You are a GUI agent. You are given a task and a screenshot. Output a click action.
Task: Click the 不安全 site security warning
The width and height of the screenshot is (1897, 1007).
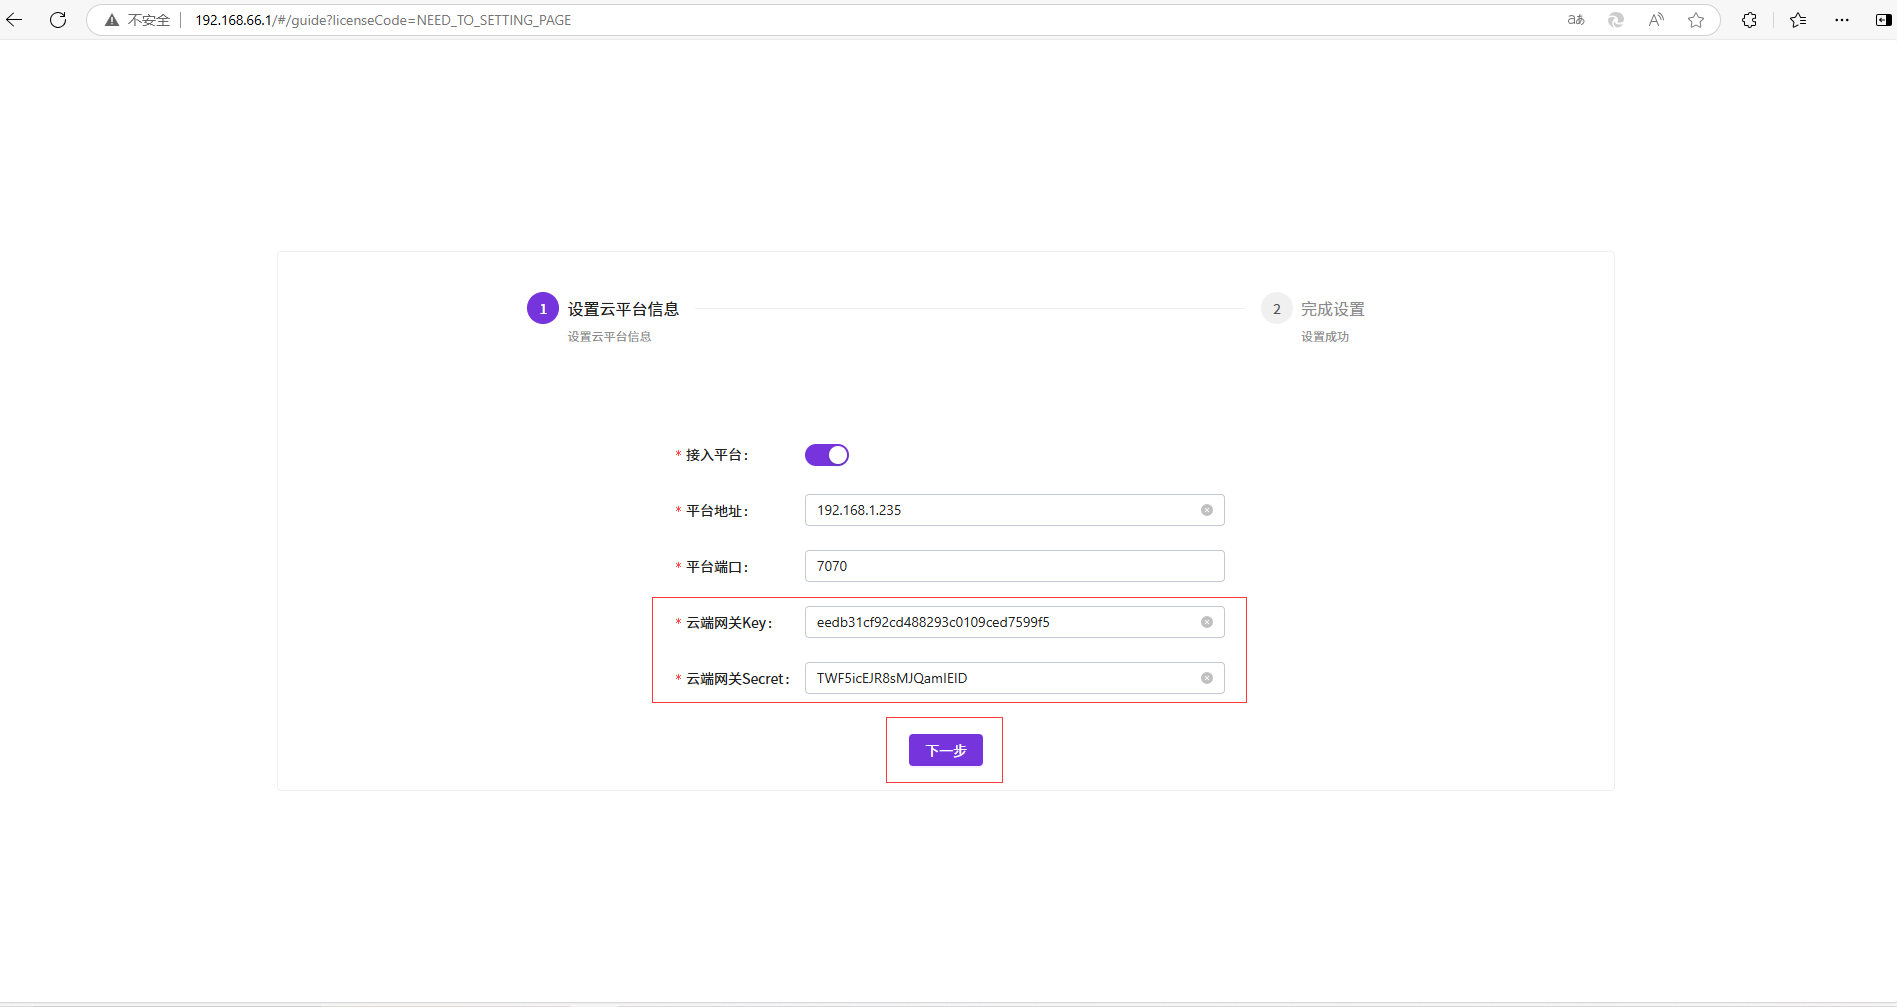(138, 20)
